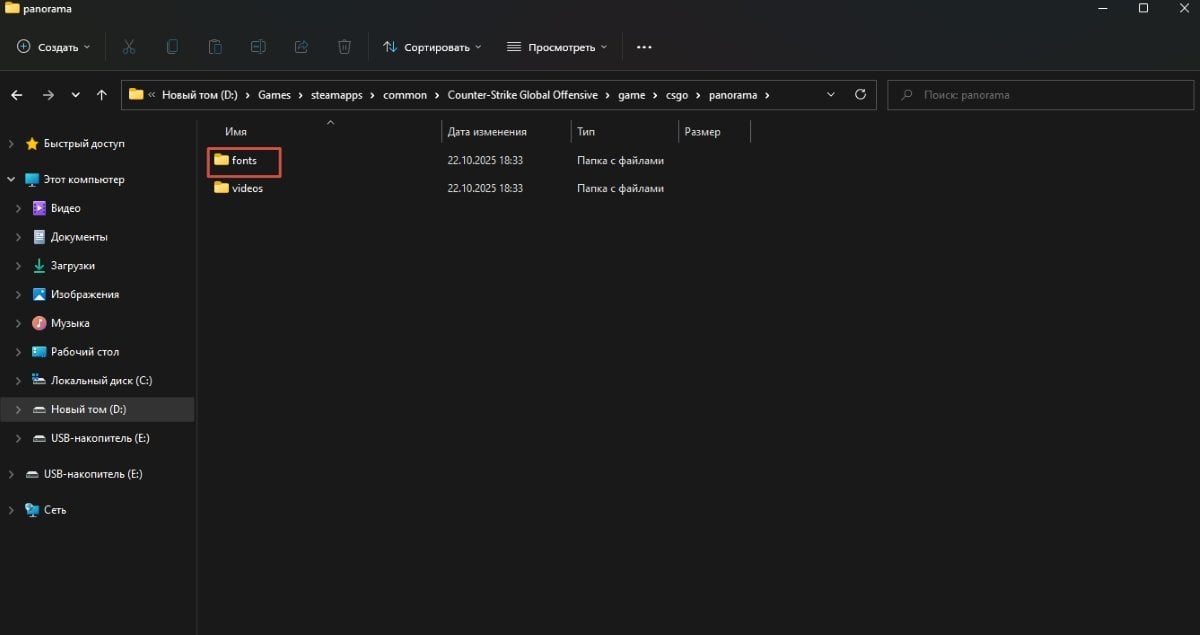
Task: Click the Поиск: panorama search field
Action: click(1050, 95)
